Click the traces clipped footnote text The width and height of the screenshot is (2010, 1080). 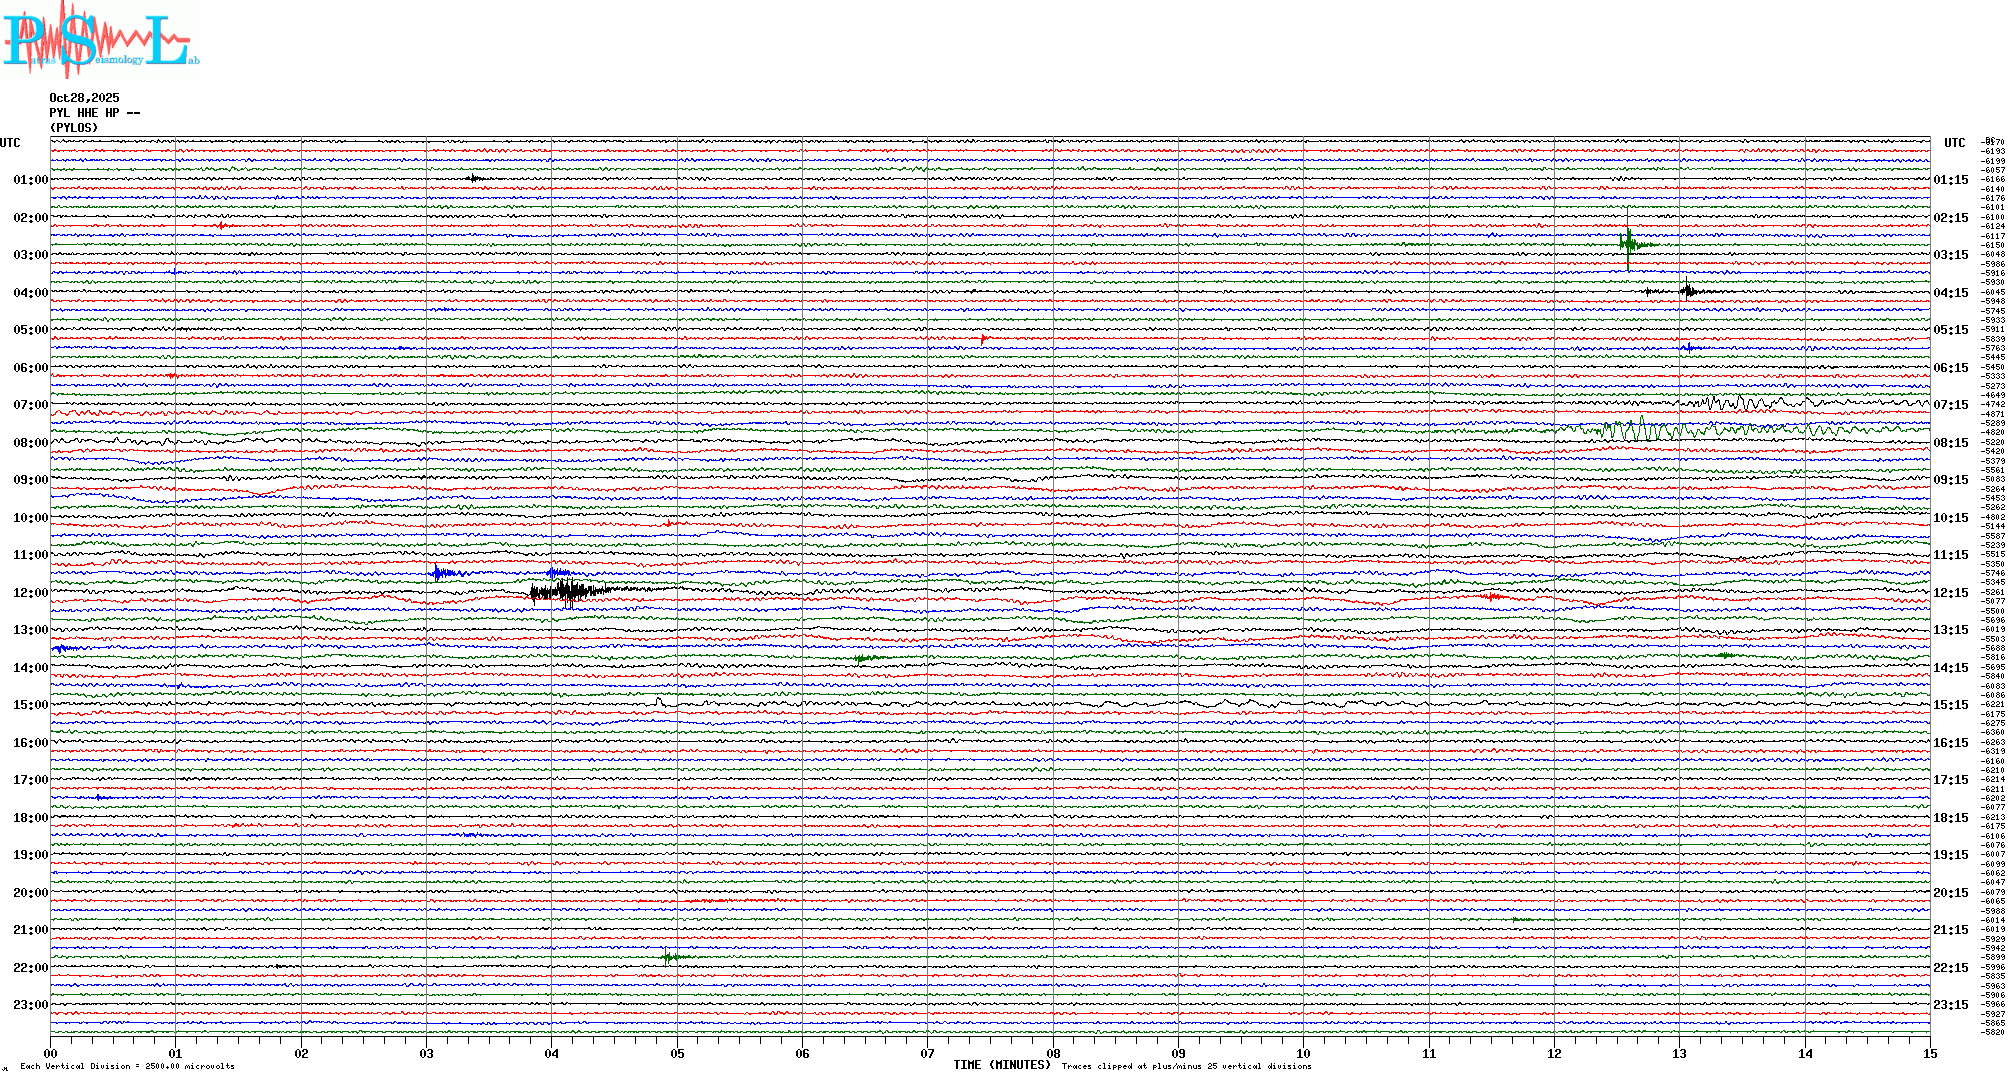click(1186, 1066)
